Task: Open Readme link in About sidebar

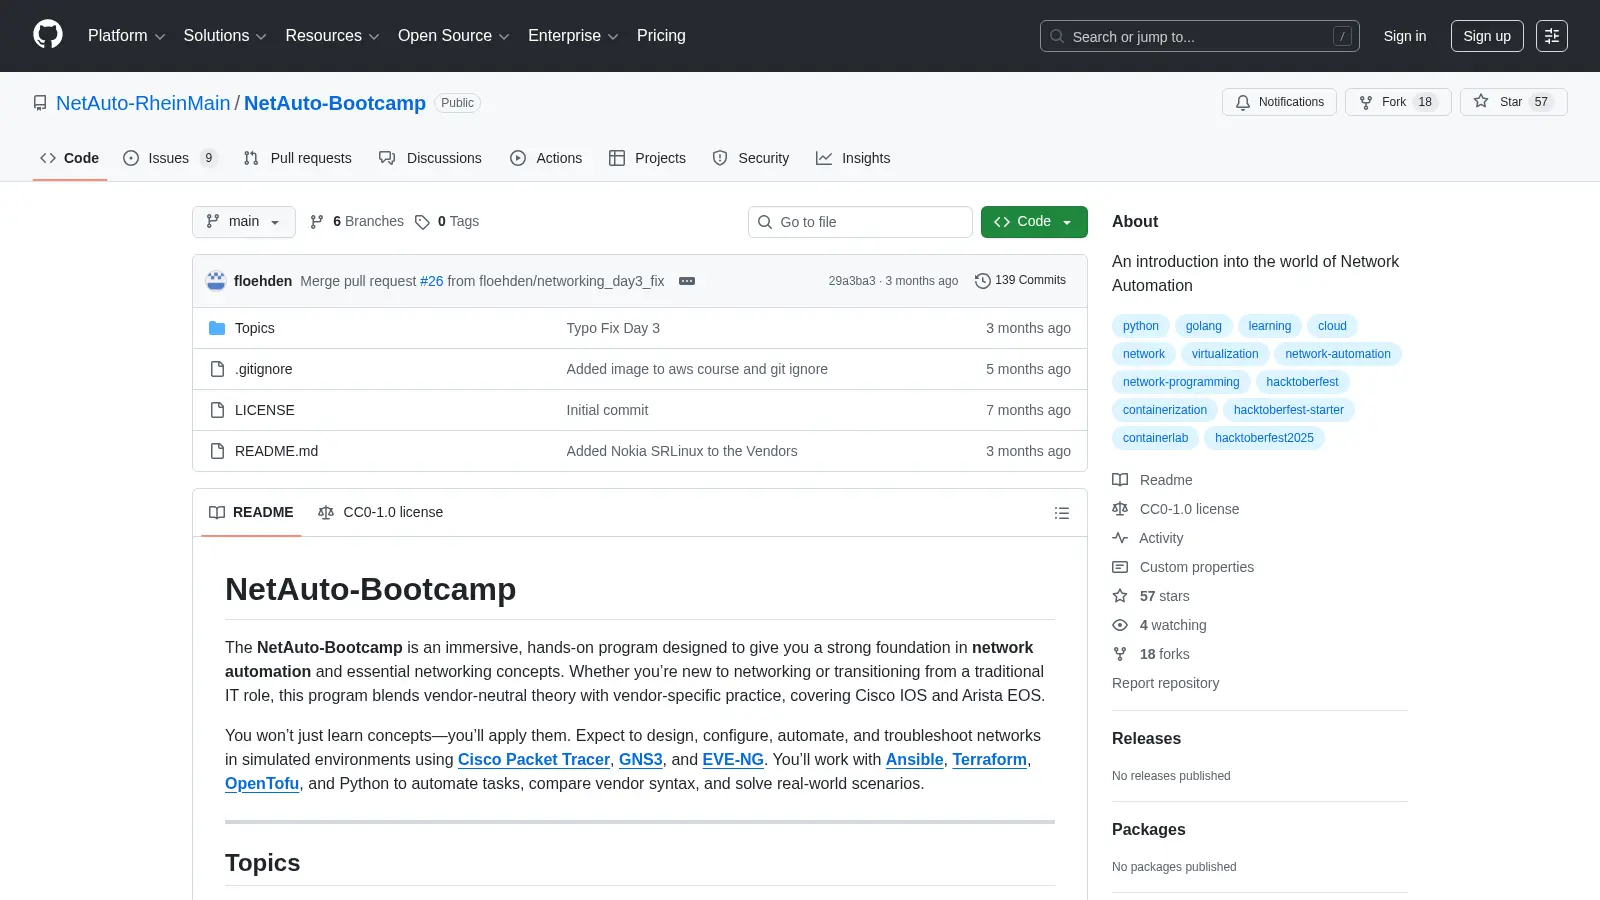Action: coord(1153,480)
